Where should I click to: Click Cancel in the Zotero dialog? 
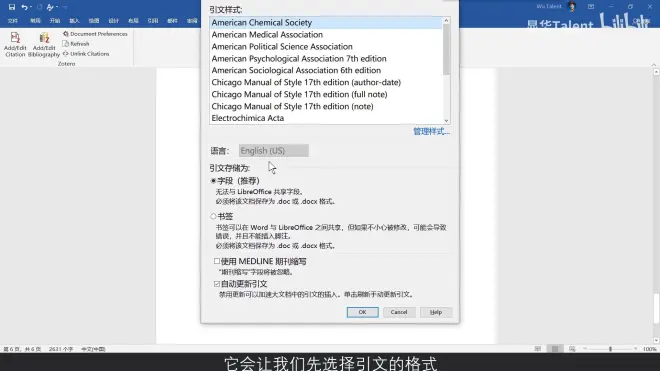coord(399,312)
